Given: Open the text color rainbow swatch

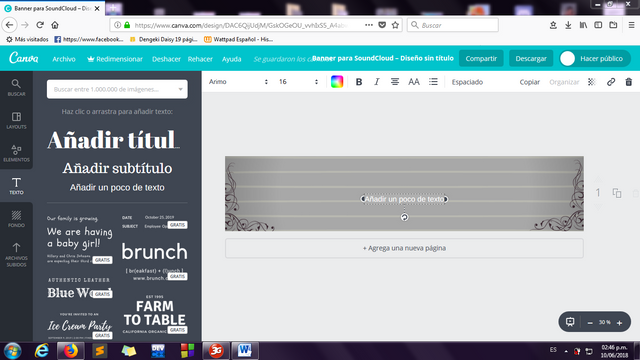Looking at the screenshot, I should pos(337,82).
